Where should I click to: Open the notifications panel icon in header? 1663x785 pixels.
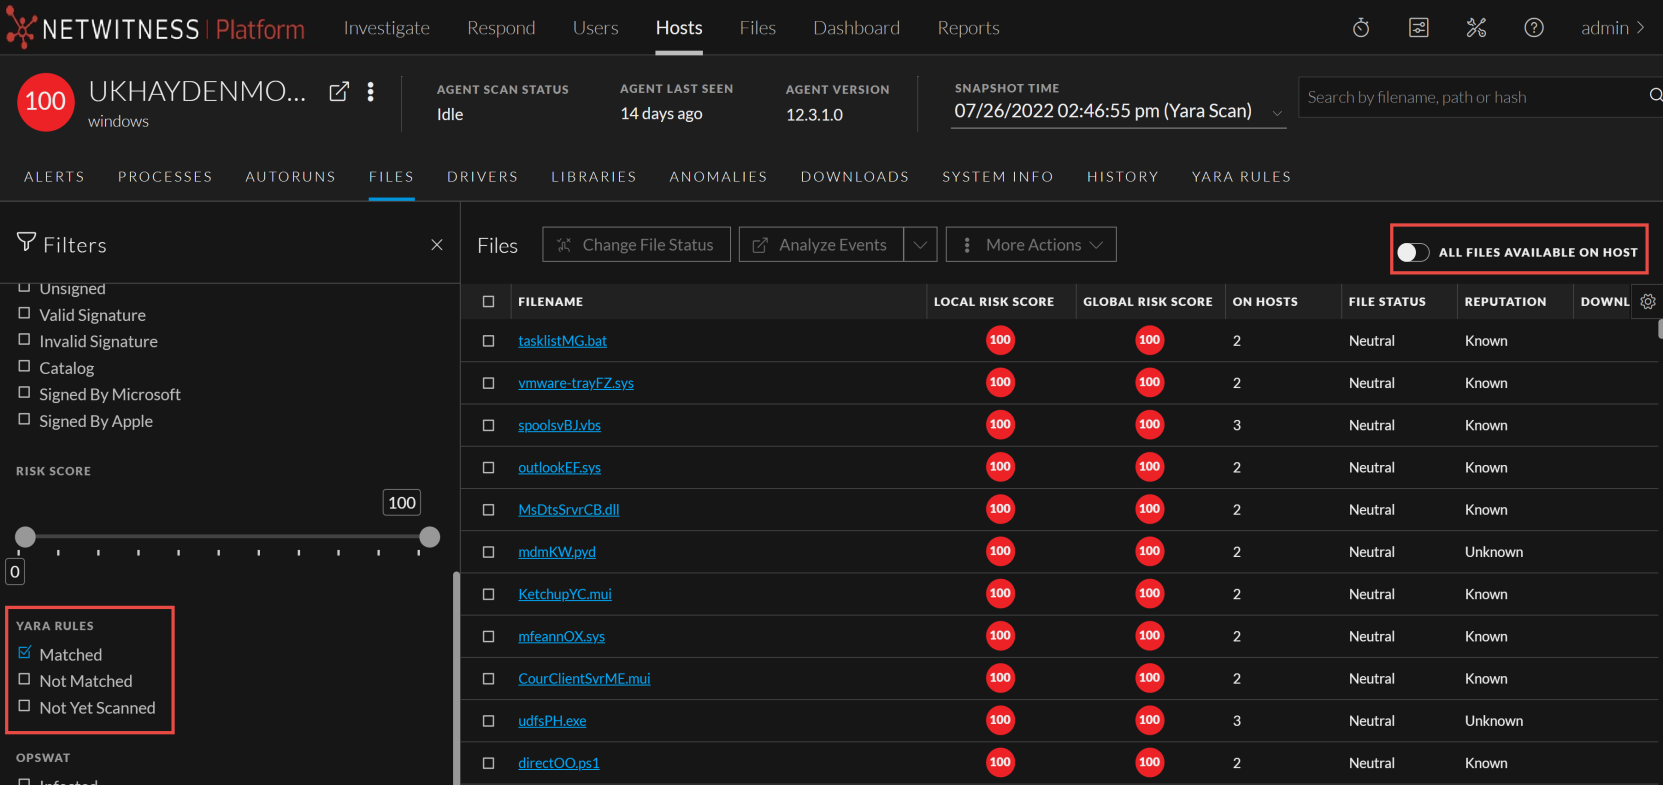1418,28
